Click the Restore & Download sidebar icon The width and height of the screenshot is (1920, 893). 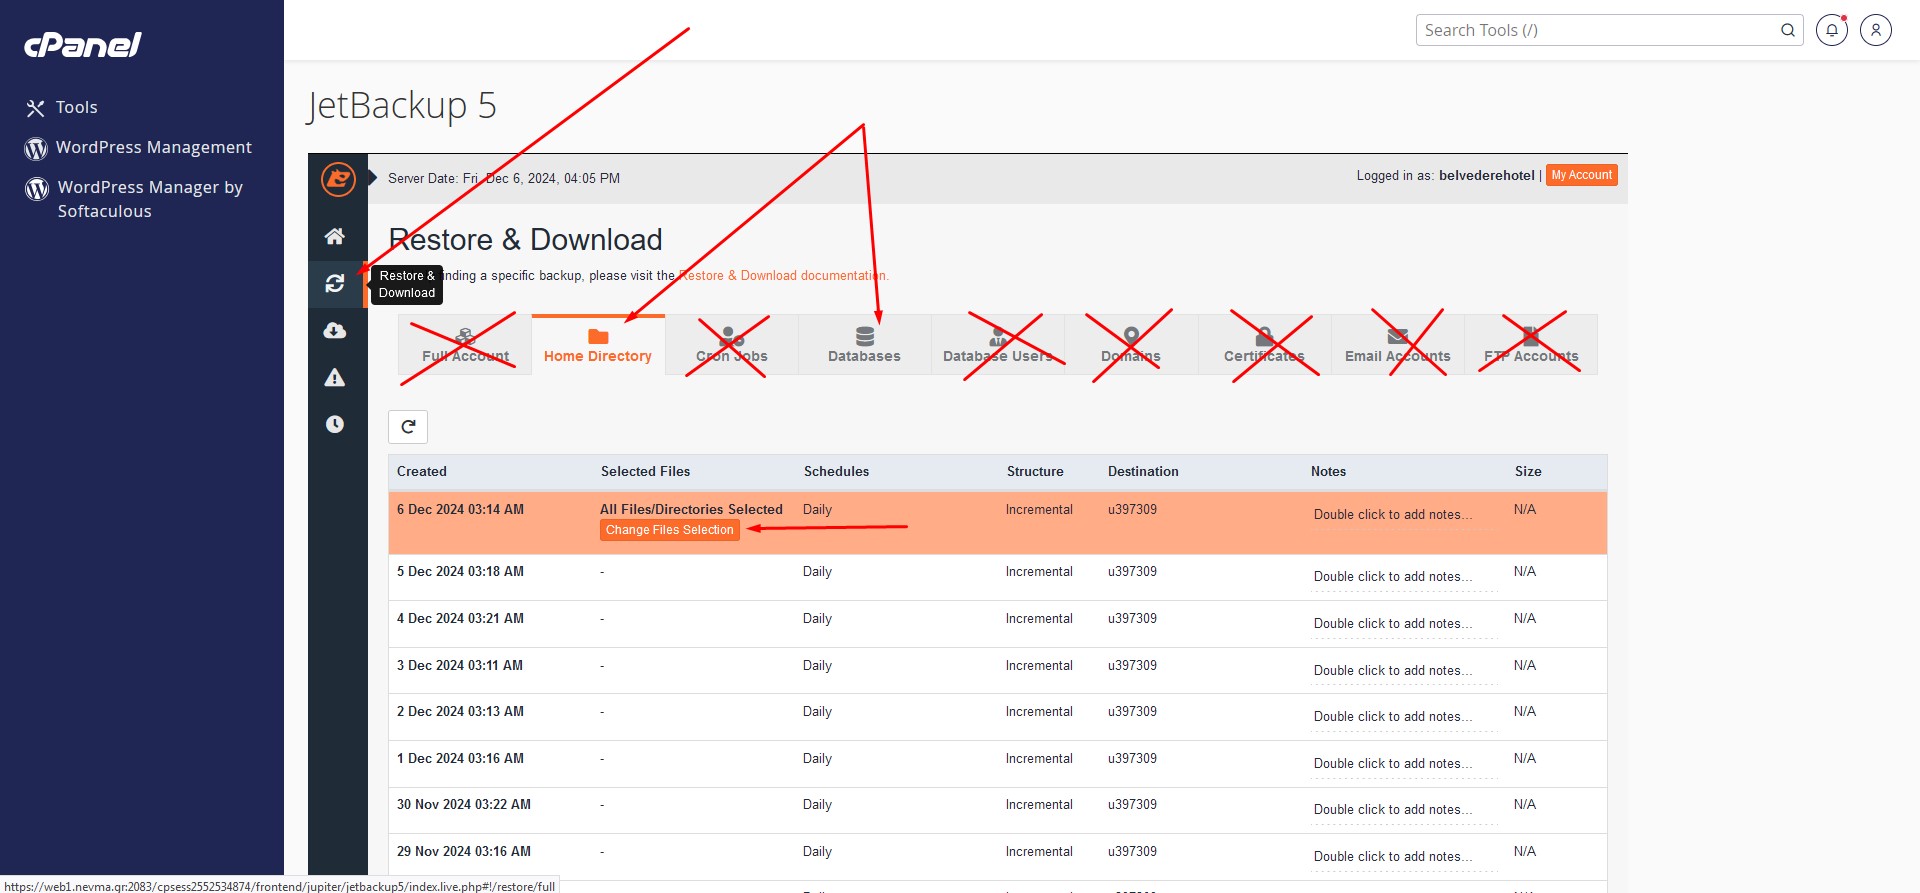click(335, 284)
